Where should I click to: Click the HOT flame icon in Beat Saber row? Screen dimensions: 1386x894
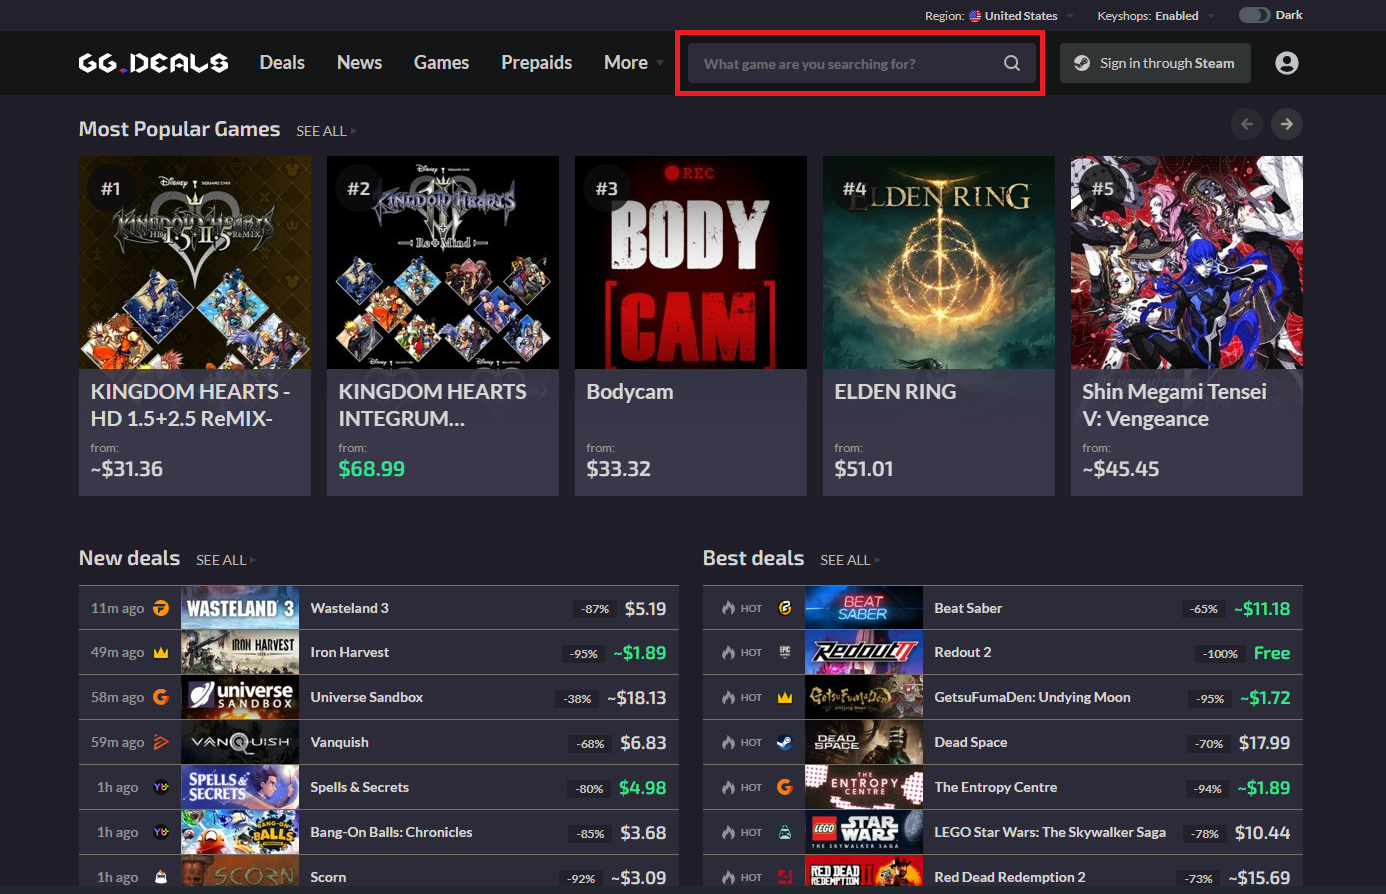click(728, 608)
